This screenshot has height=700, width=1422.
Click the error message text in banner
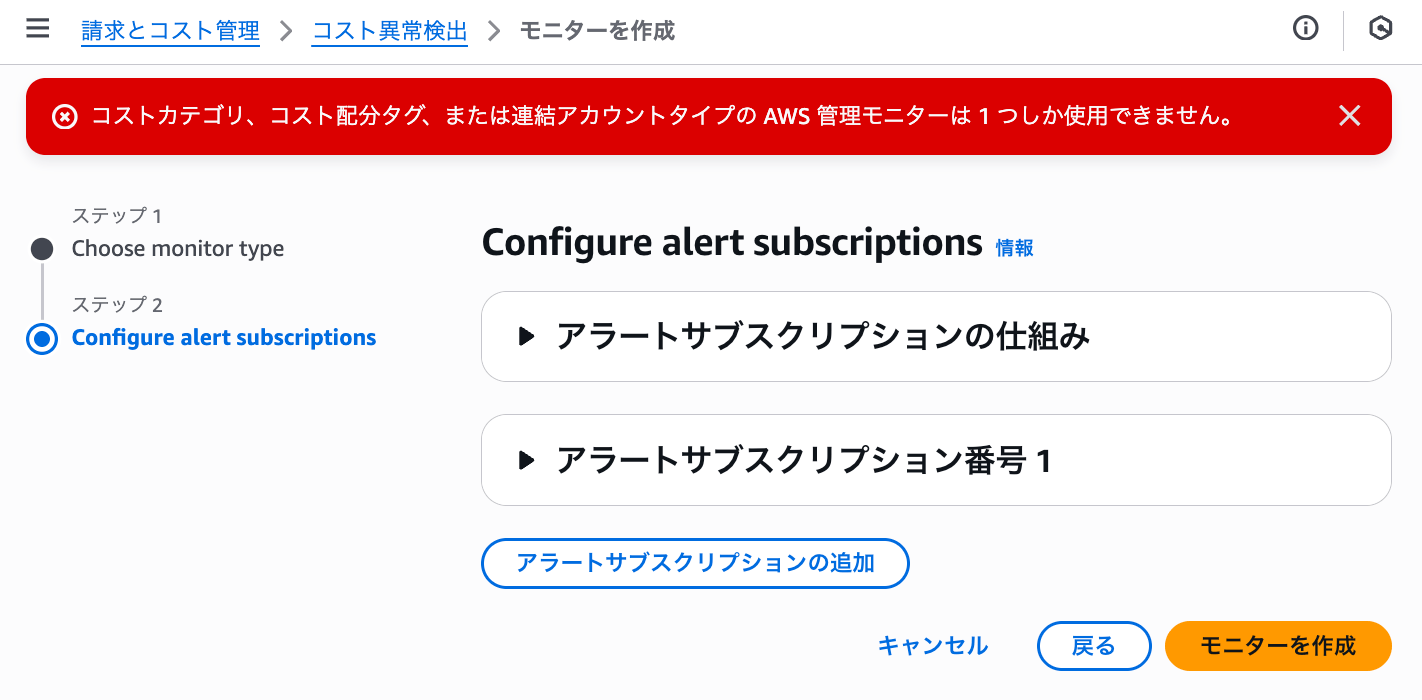[x=660, y=117]
